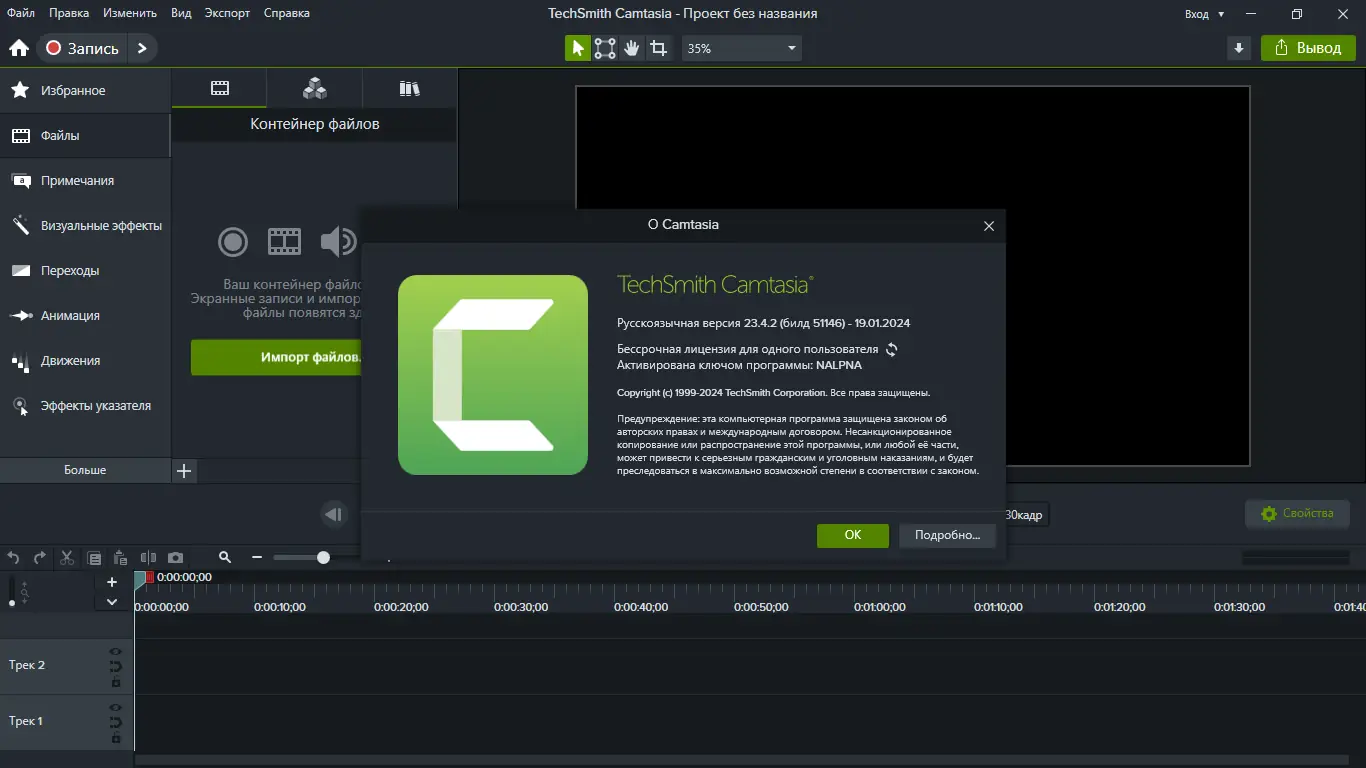Go to the Home screen icon

(18, 48)
